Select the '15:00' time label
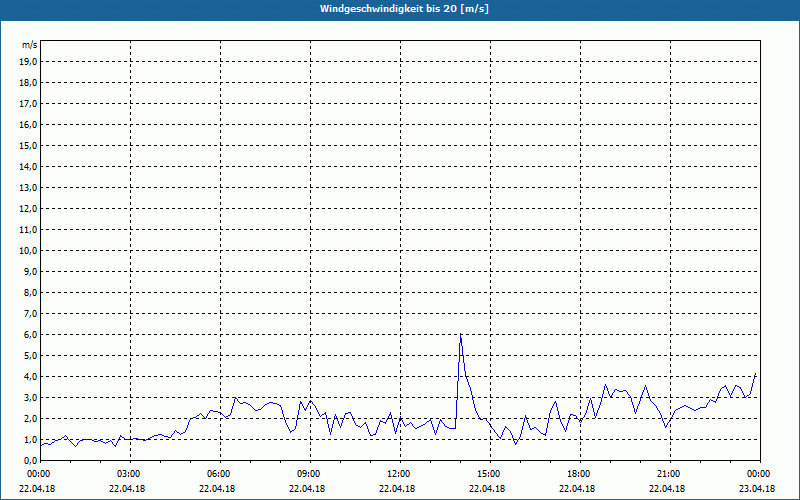The image size is (800, 500). [489, 474]
